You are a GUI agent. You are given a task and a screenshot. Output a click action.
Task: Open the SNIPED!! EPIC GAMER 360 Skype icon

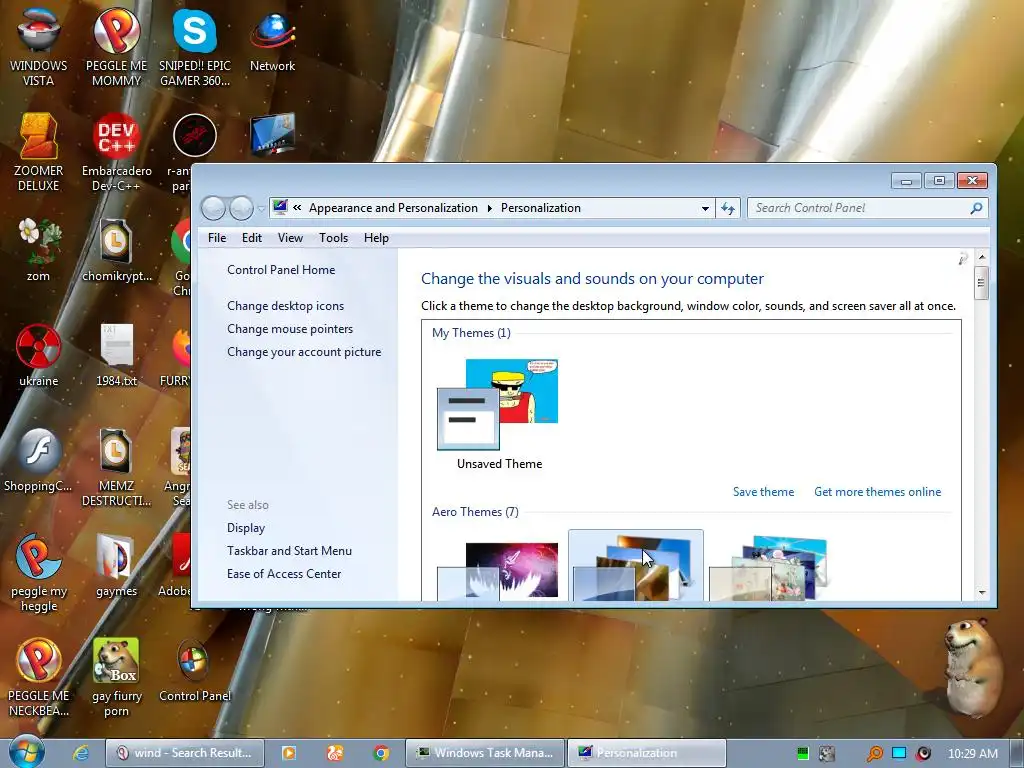(x=195, y=46)
